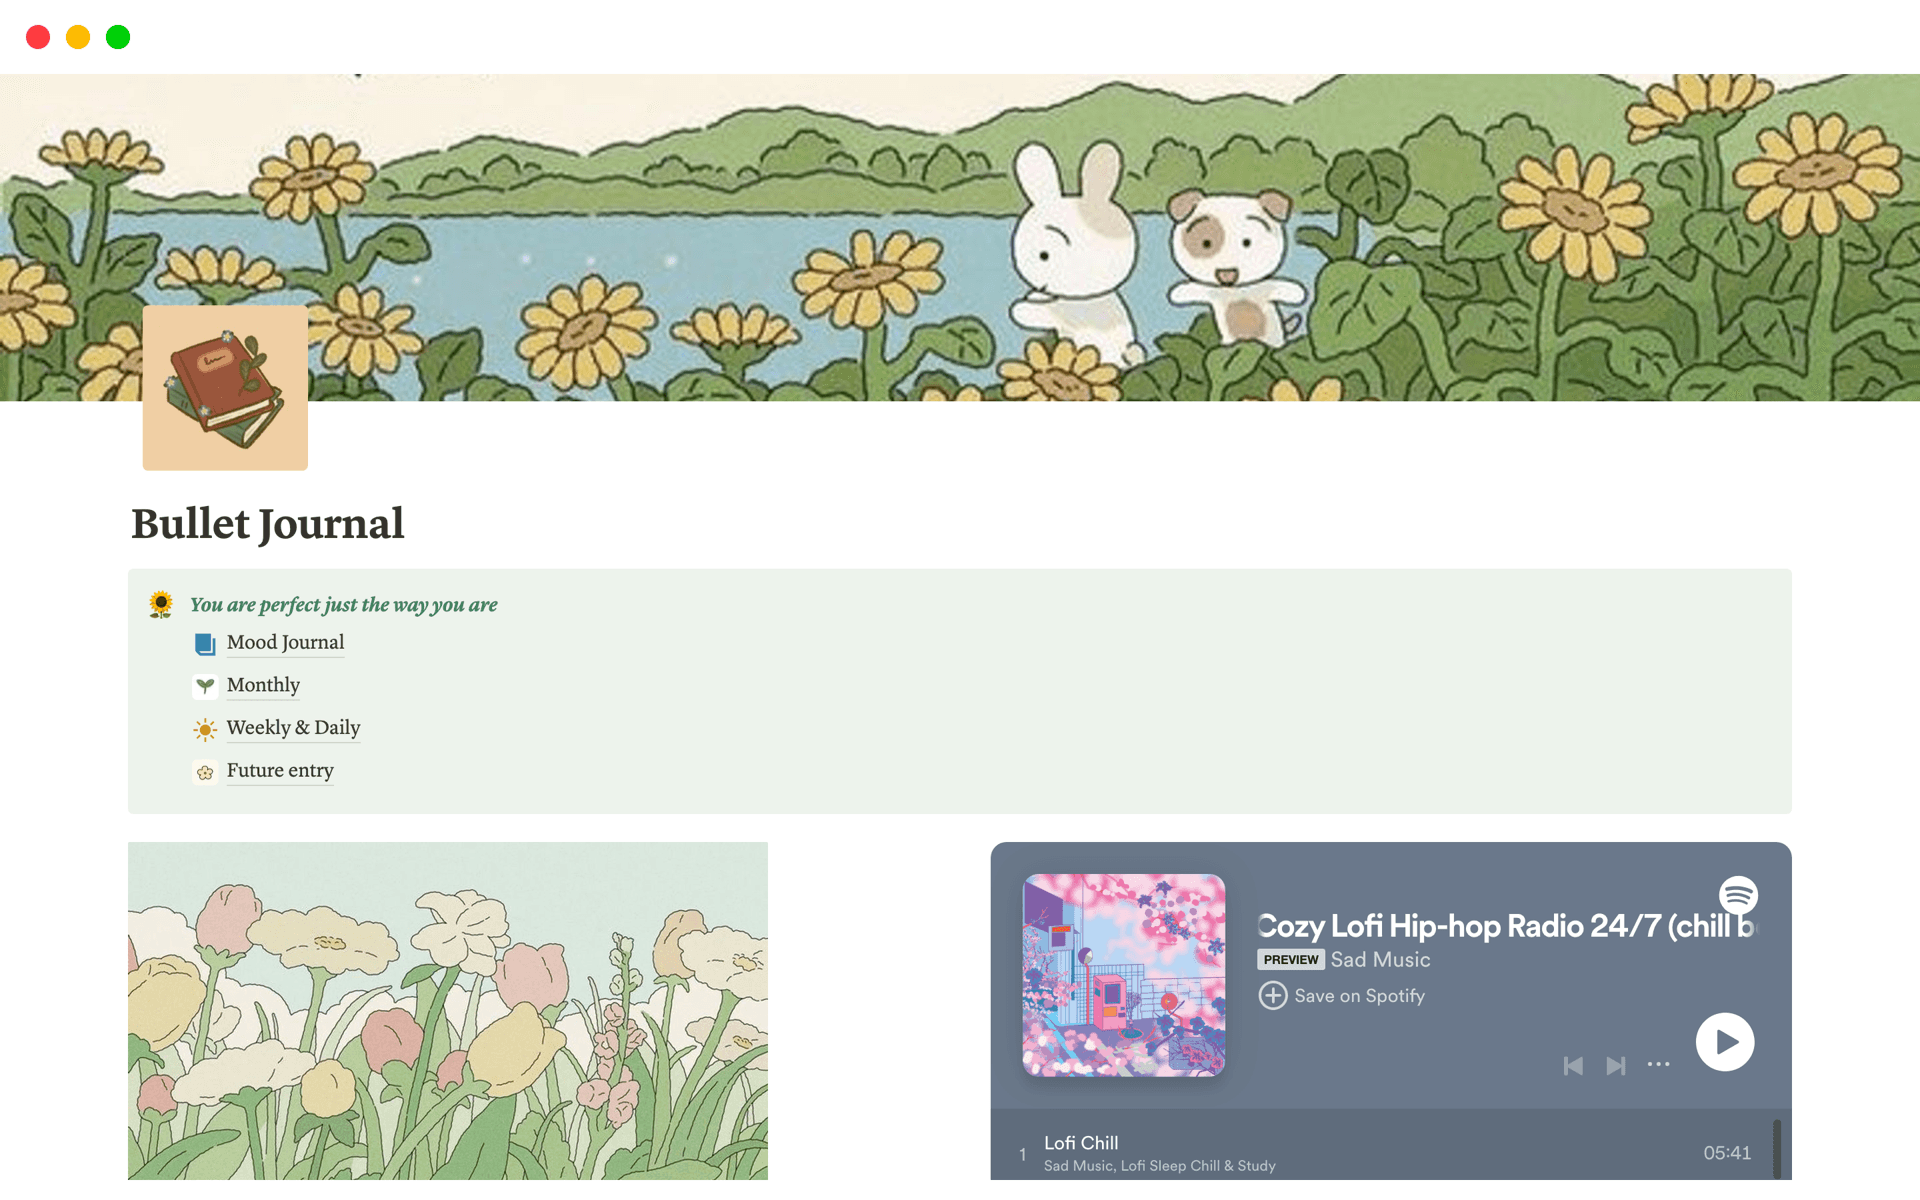Select the Lofi Chill track row

[x=1382, y=1153]
